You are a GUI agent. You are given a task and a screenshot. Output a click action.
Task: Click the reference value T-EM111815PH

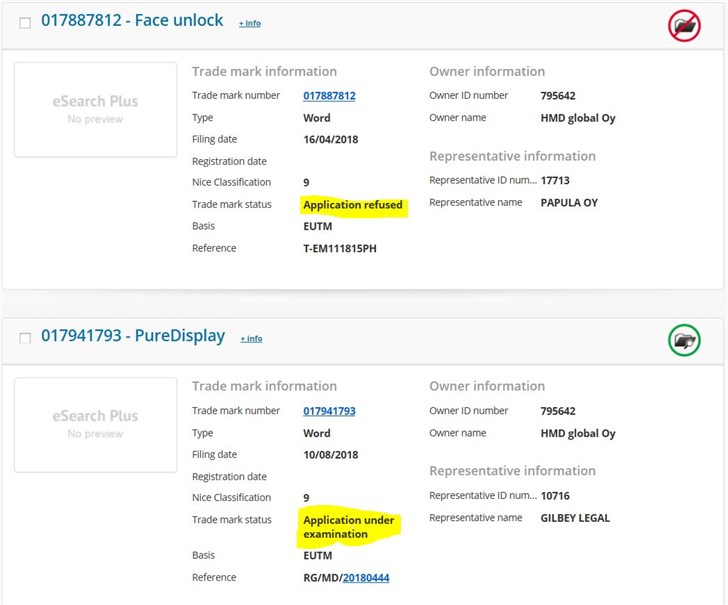pyautogui.click(x=340, y=248)
